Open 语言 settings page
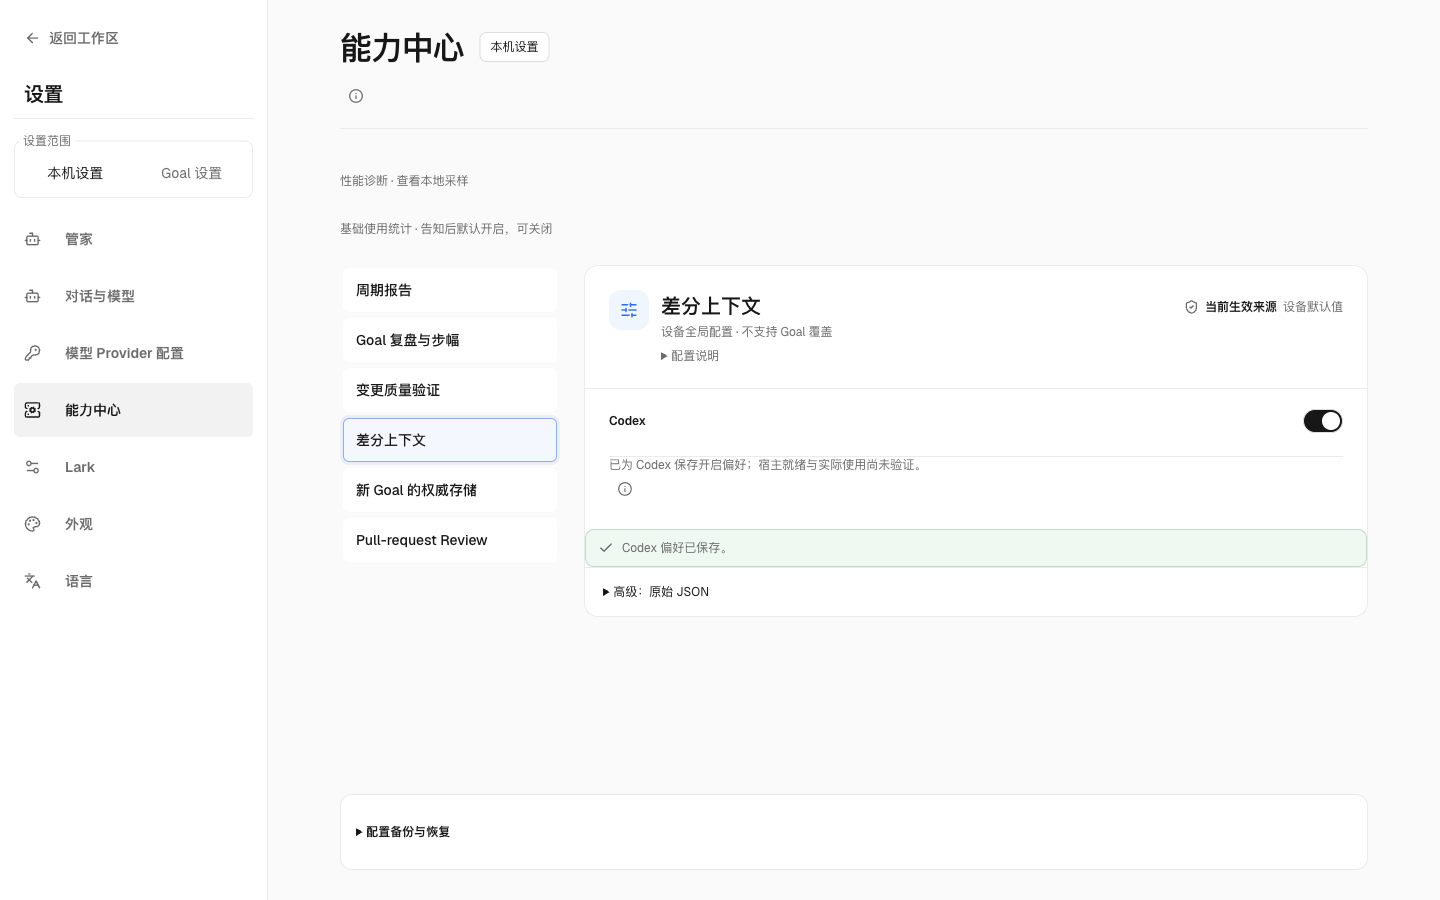This screenshot has width=1440, height=900. coord(133,581)
